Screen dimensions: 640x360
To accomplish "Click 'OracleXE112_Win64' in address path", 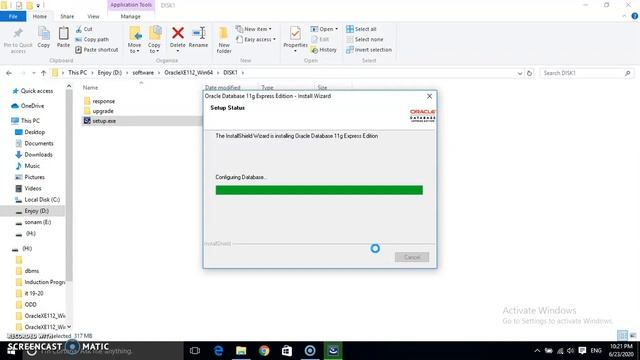I will coord(189,73).
